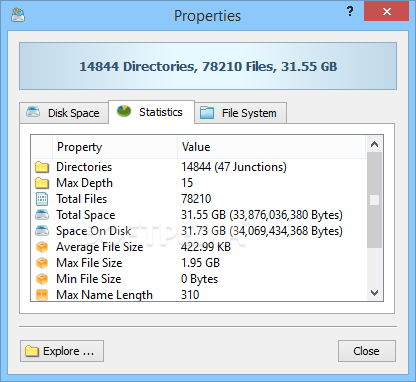Click value 31.55 GB (33,876,036,380 Bytes)
This screenshot has width=416, height=382.
click(x=262, y=215)
